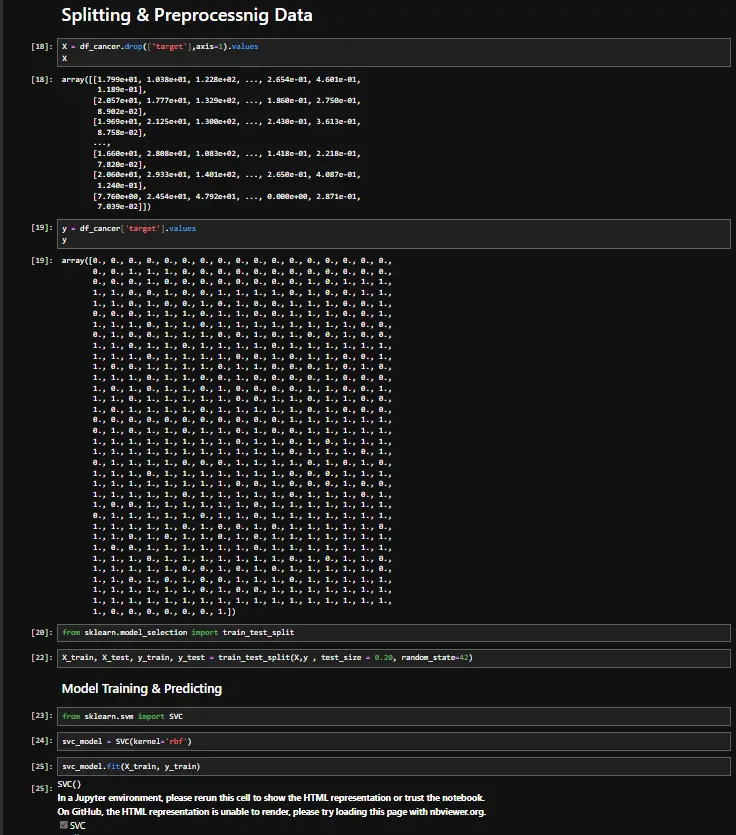Focus the X_train, X_test split code cell
The image size is (736, 835).
pyautogui.click(x=394, y=658)
